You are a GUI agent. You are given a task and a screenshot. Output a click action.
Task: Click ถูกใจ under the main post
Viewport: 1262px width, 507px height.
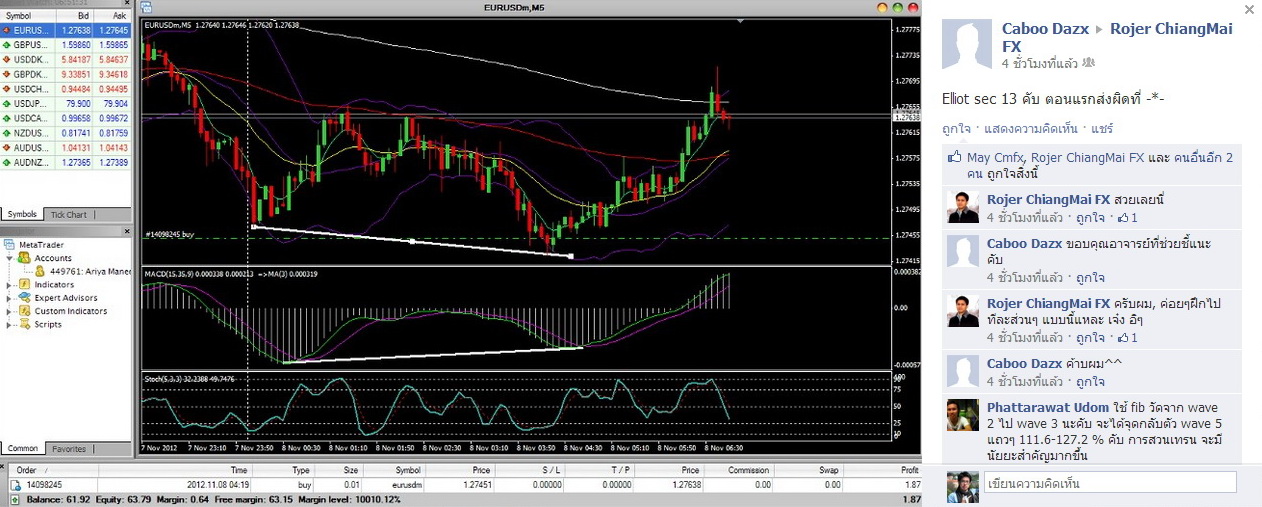[x=957, y=129]
